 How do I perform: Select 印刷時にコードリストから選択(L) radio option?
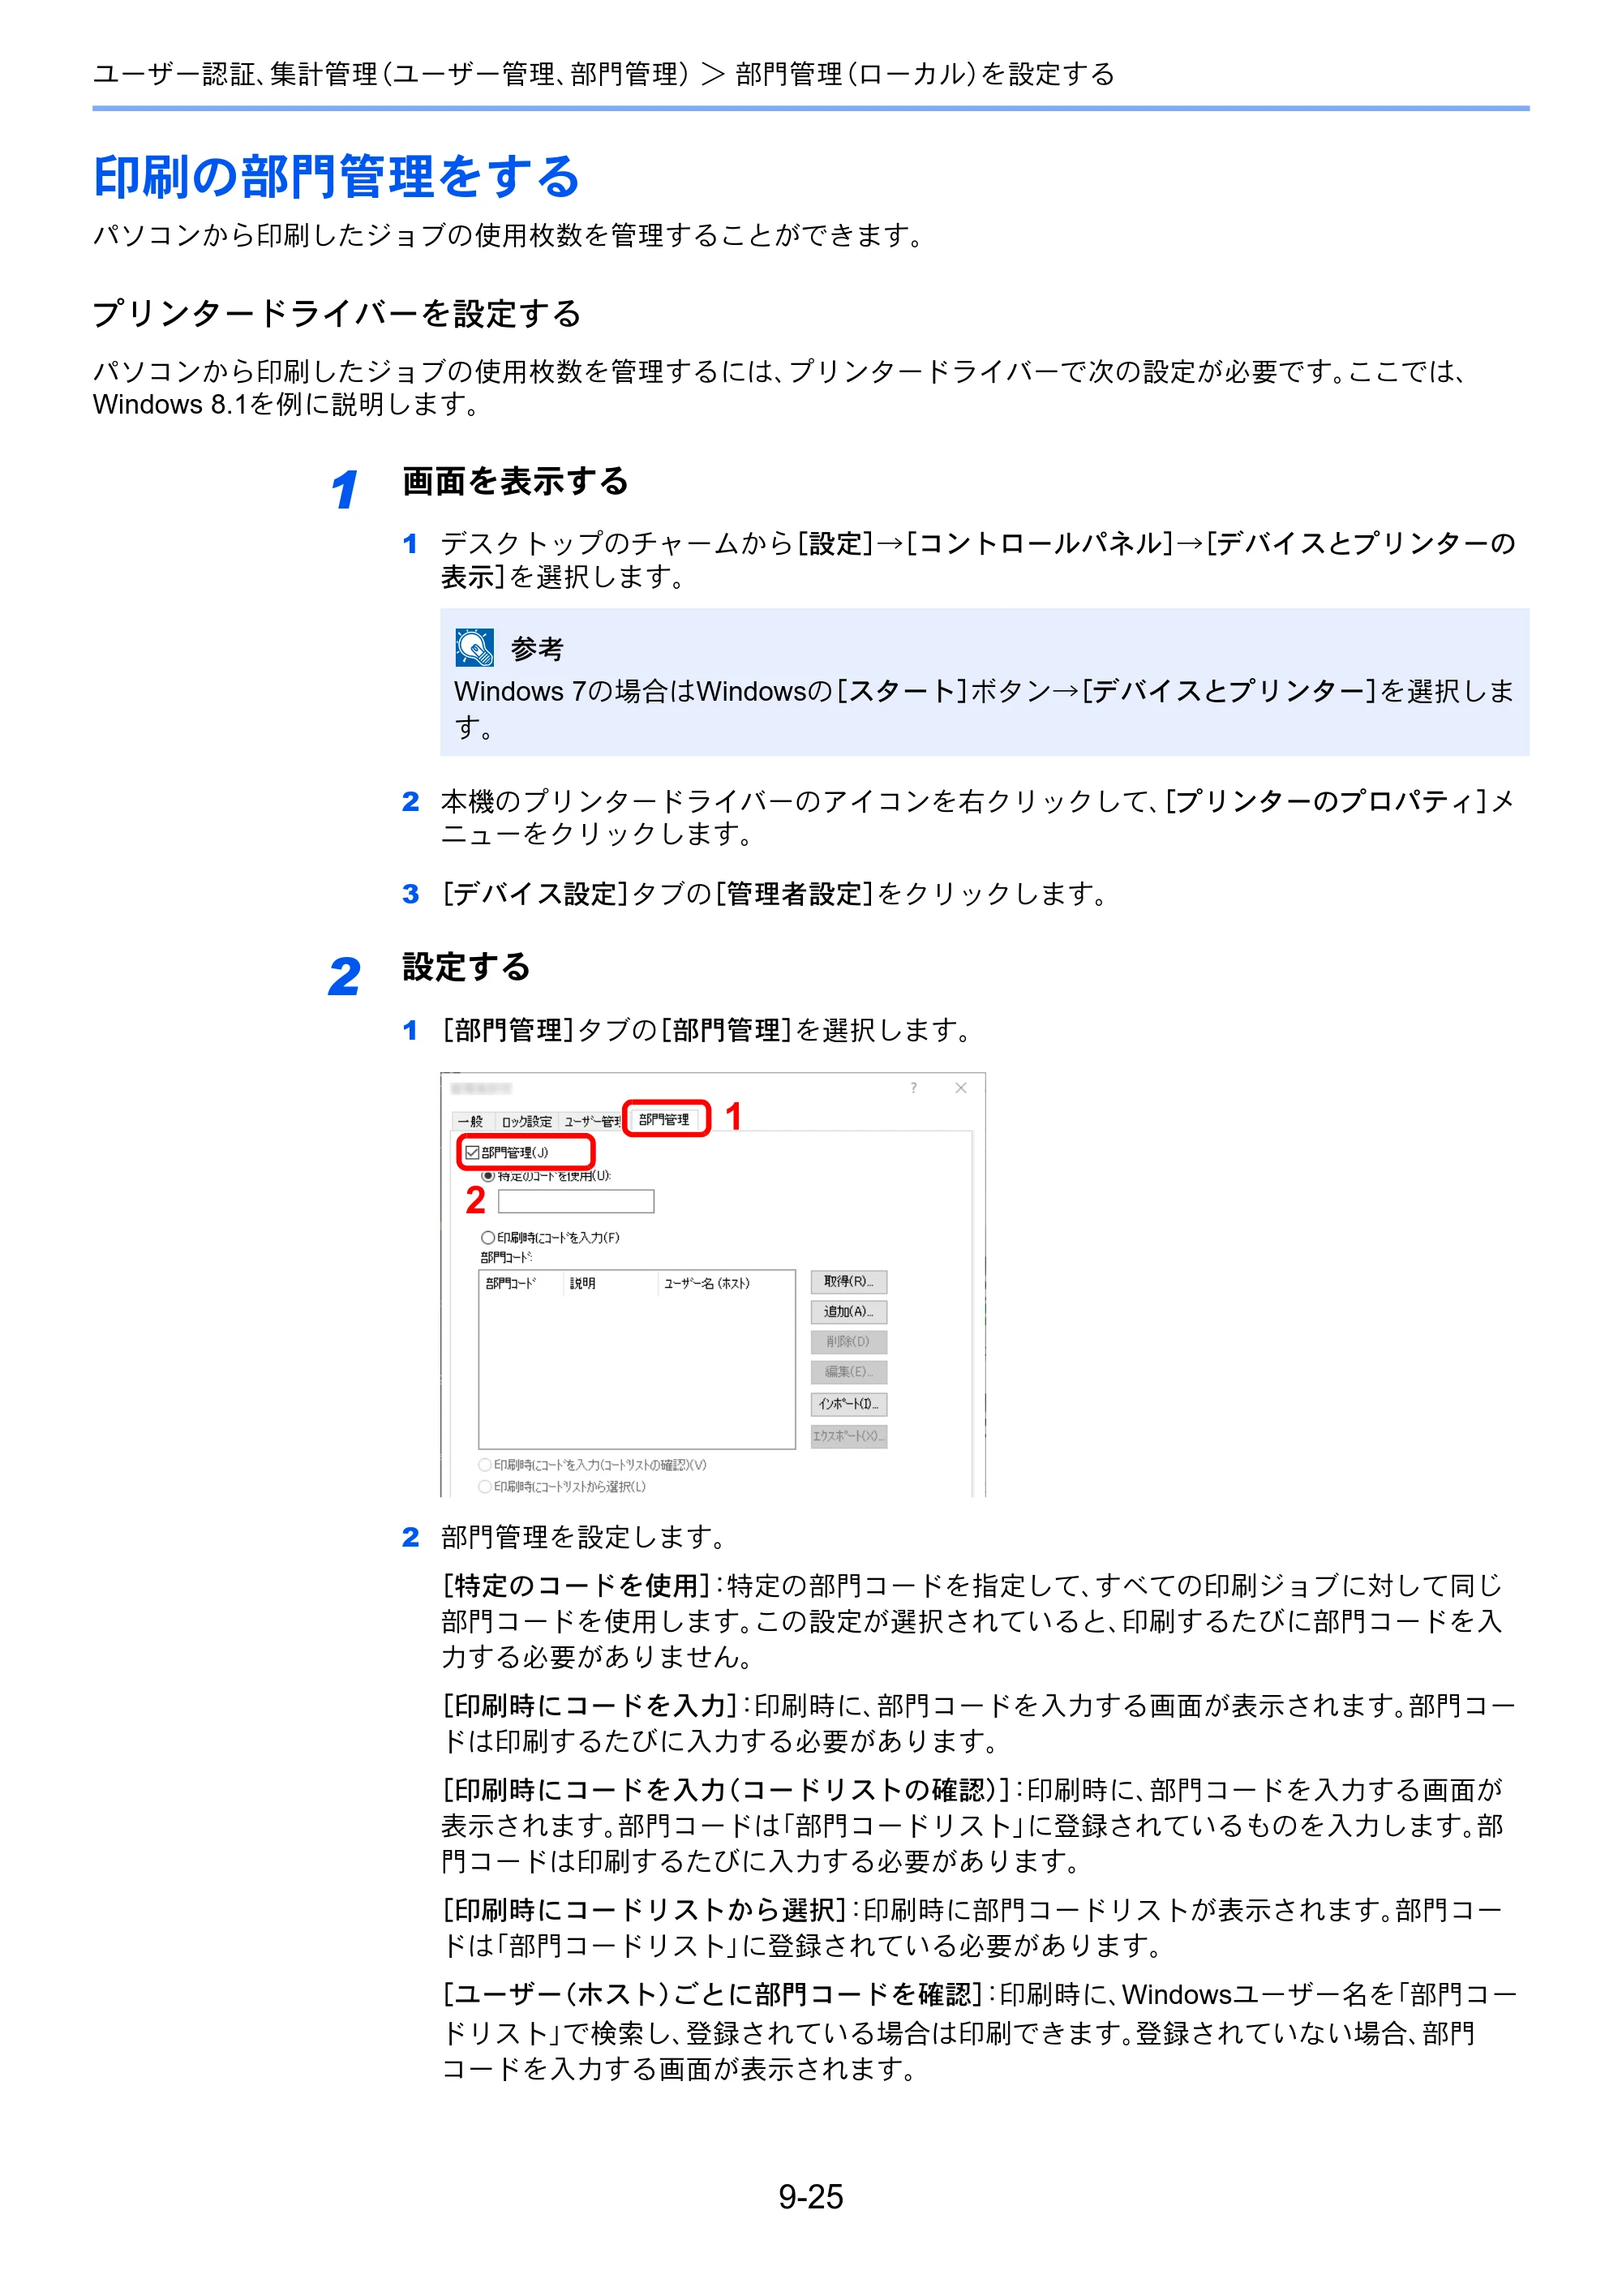pyautogui.click(x=485, y=1487)
